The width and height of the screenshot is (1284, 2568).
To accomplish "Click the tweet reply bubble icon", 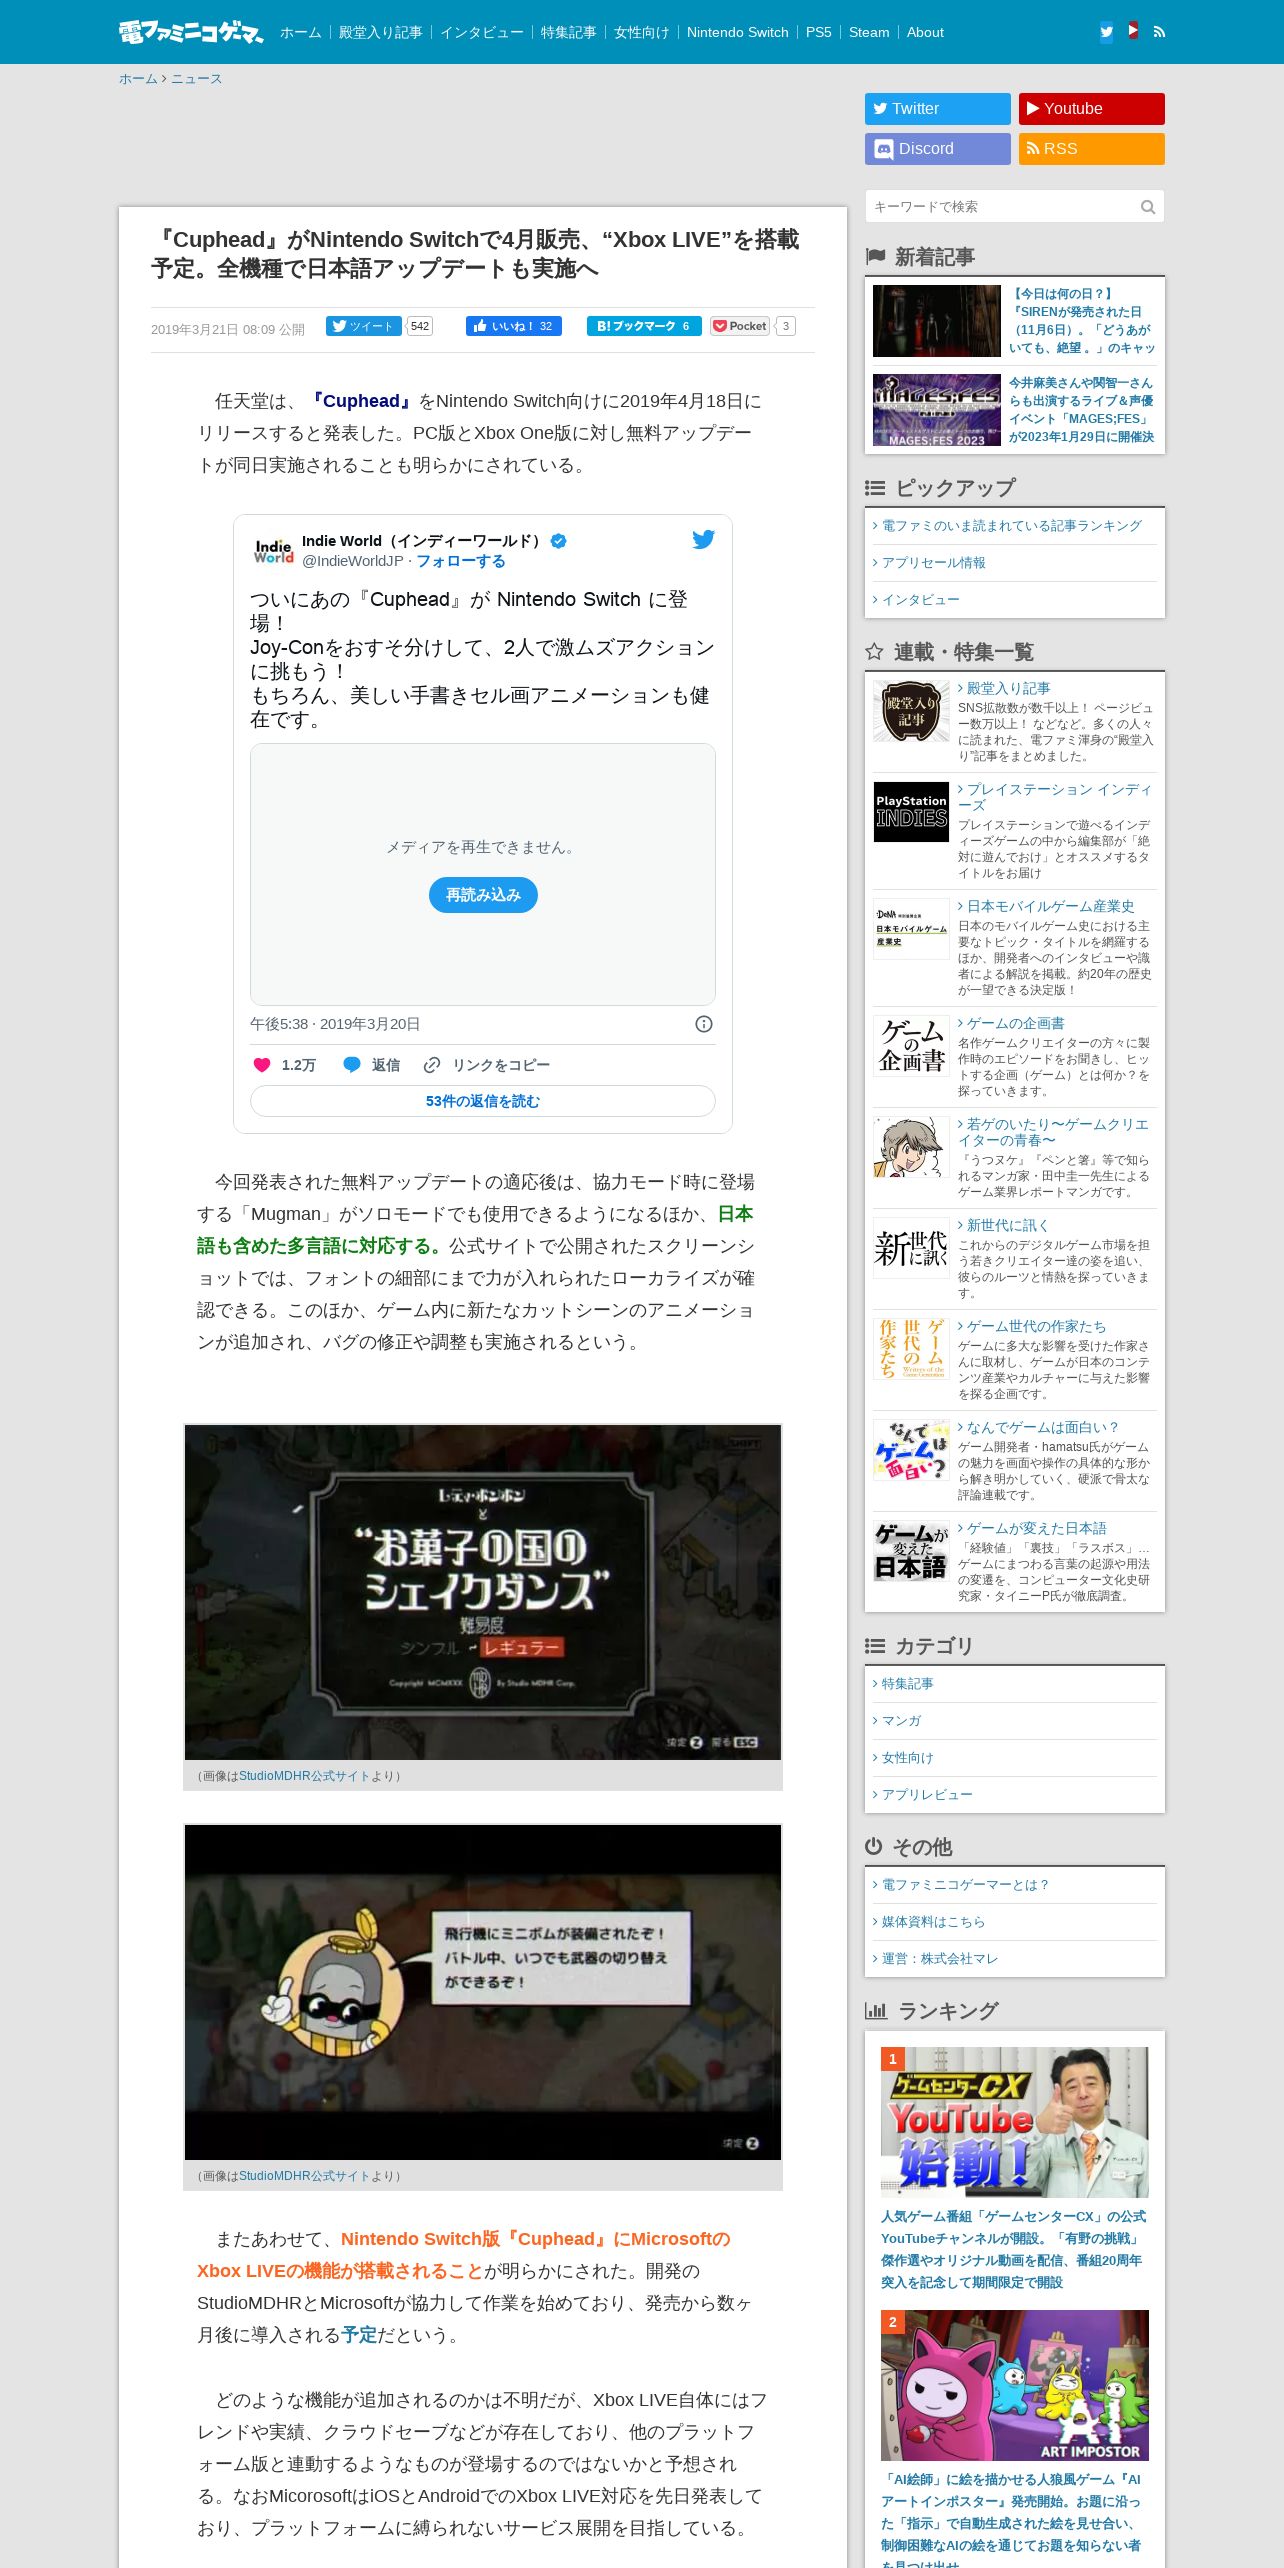I will pyautogui.click(x=352, y=1065).
